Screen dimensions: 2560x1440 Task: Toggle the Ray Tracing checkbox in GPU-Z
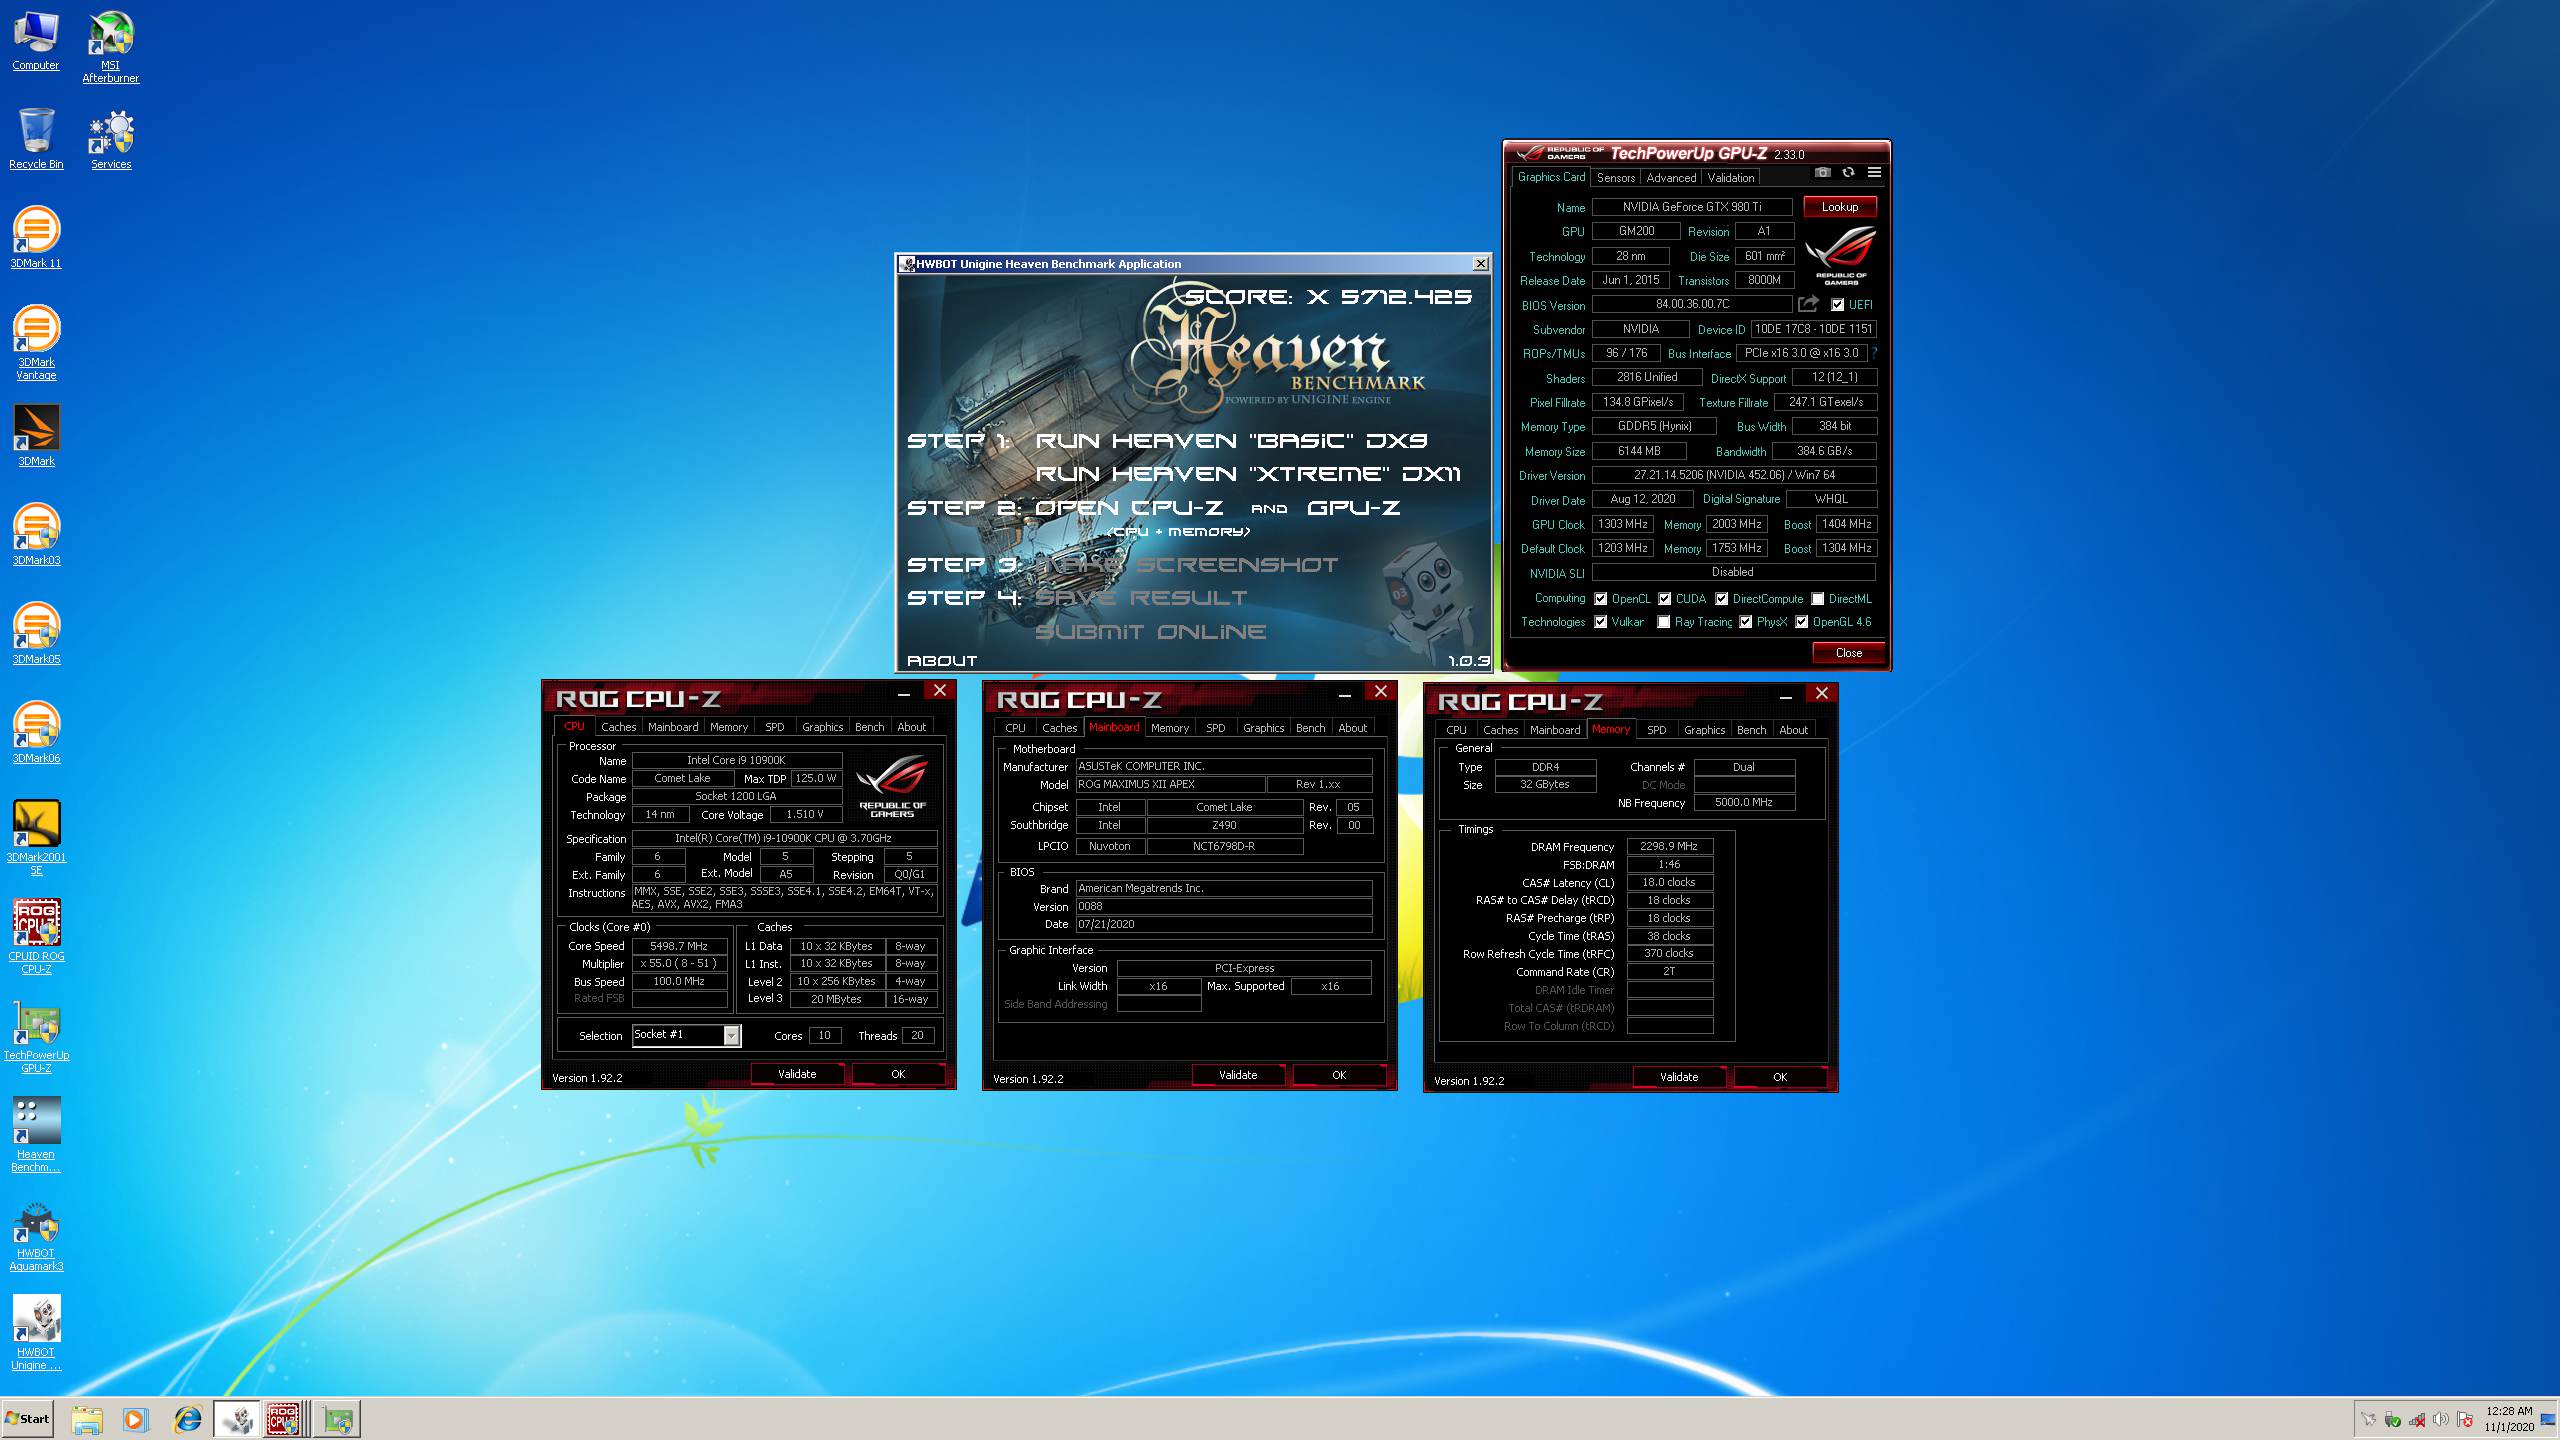(x=1664, y=622)
